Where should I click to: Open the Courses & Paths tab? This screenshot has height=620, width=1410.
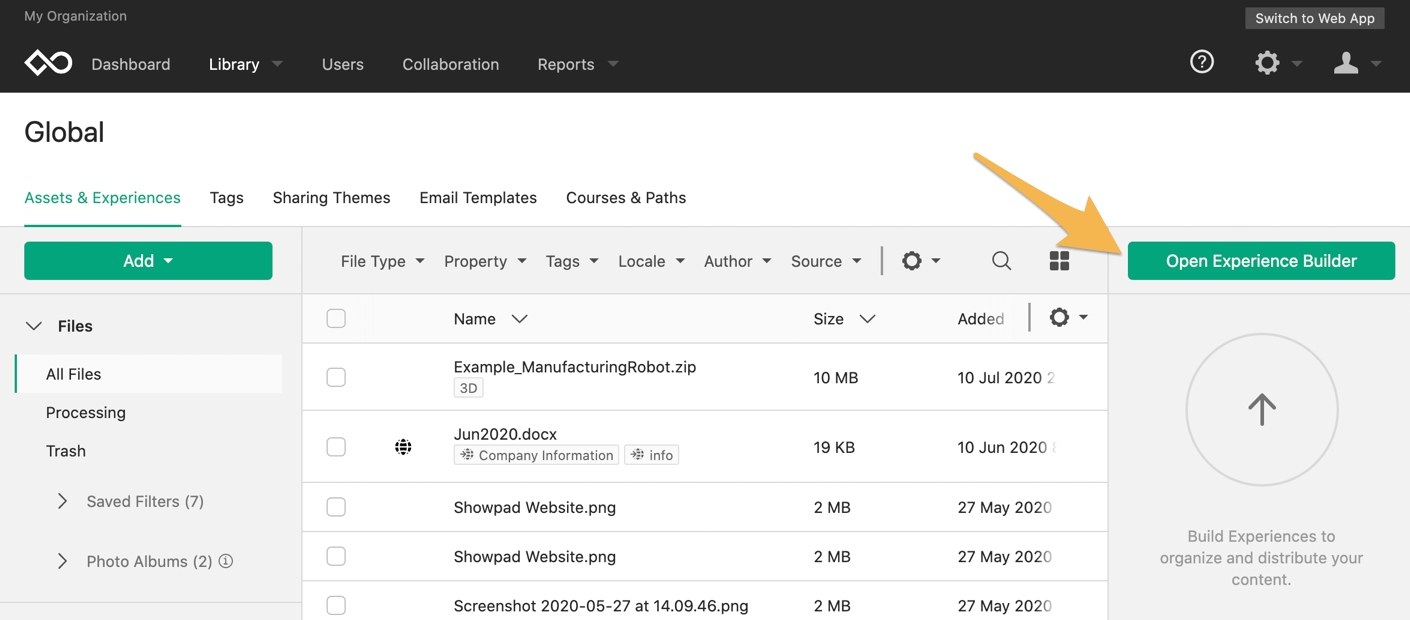click(626, 197)
